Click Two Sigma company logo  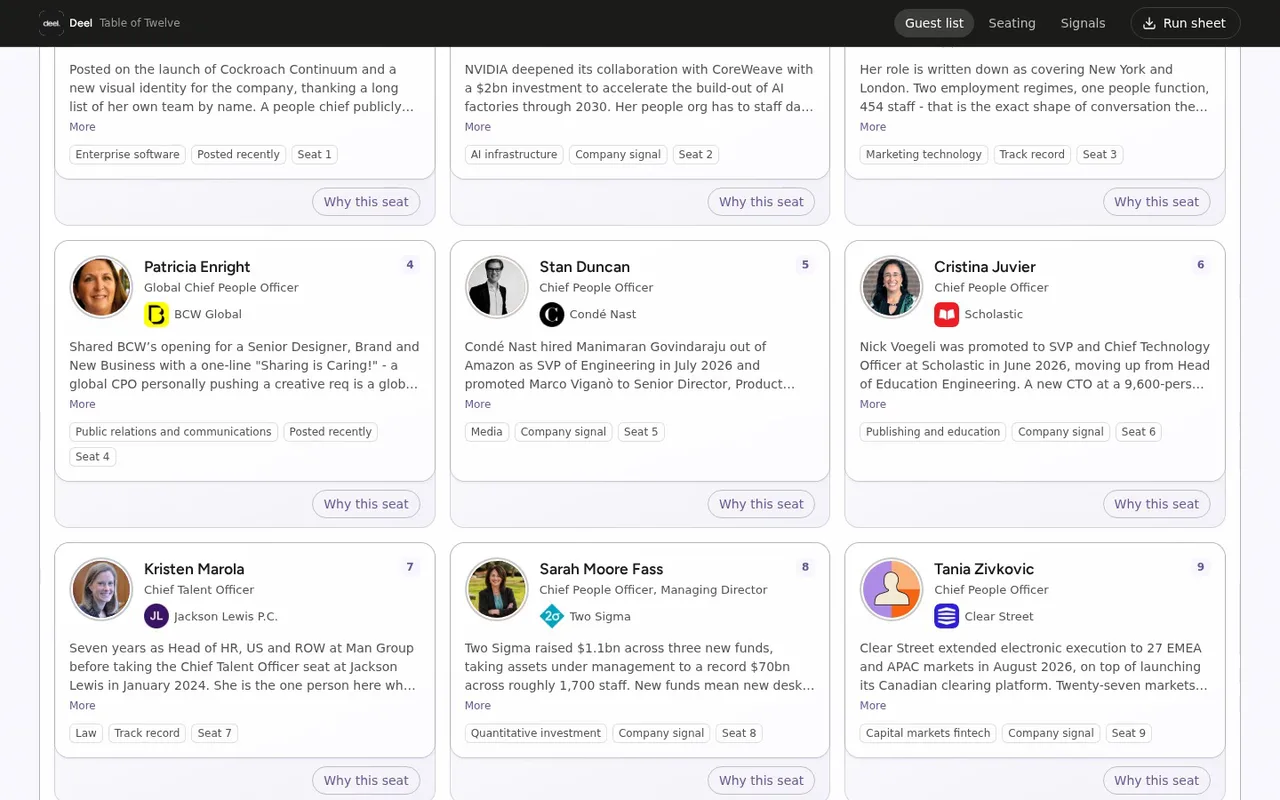tap(552, 616)
